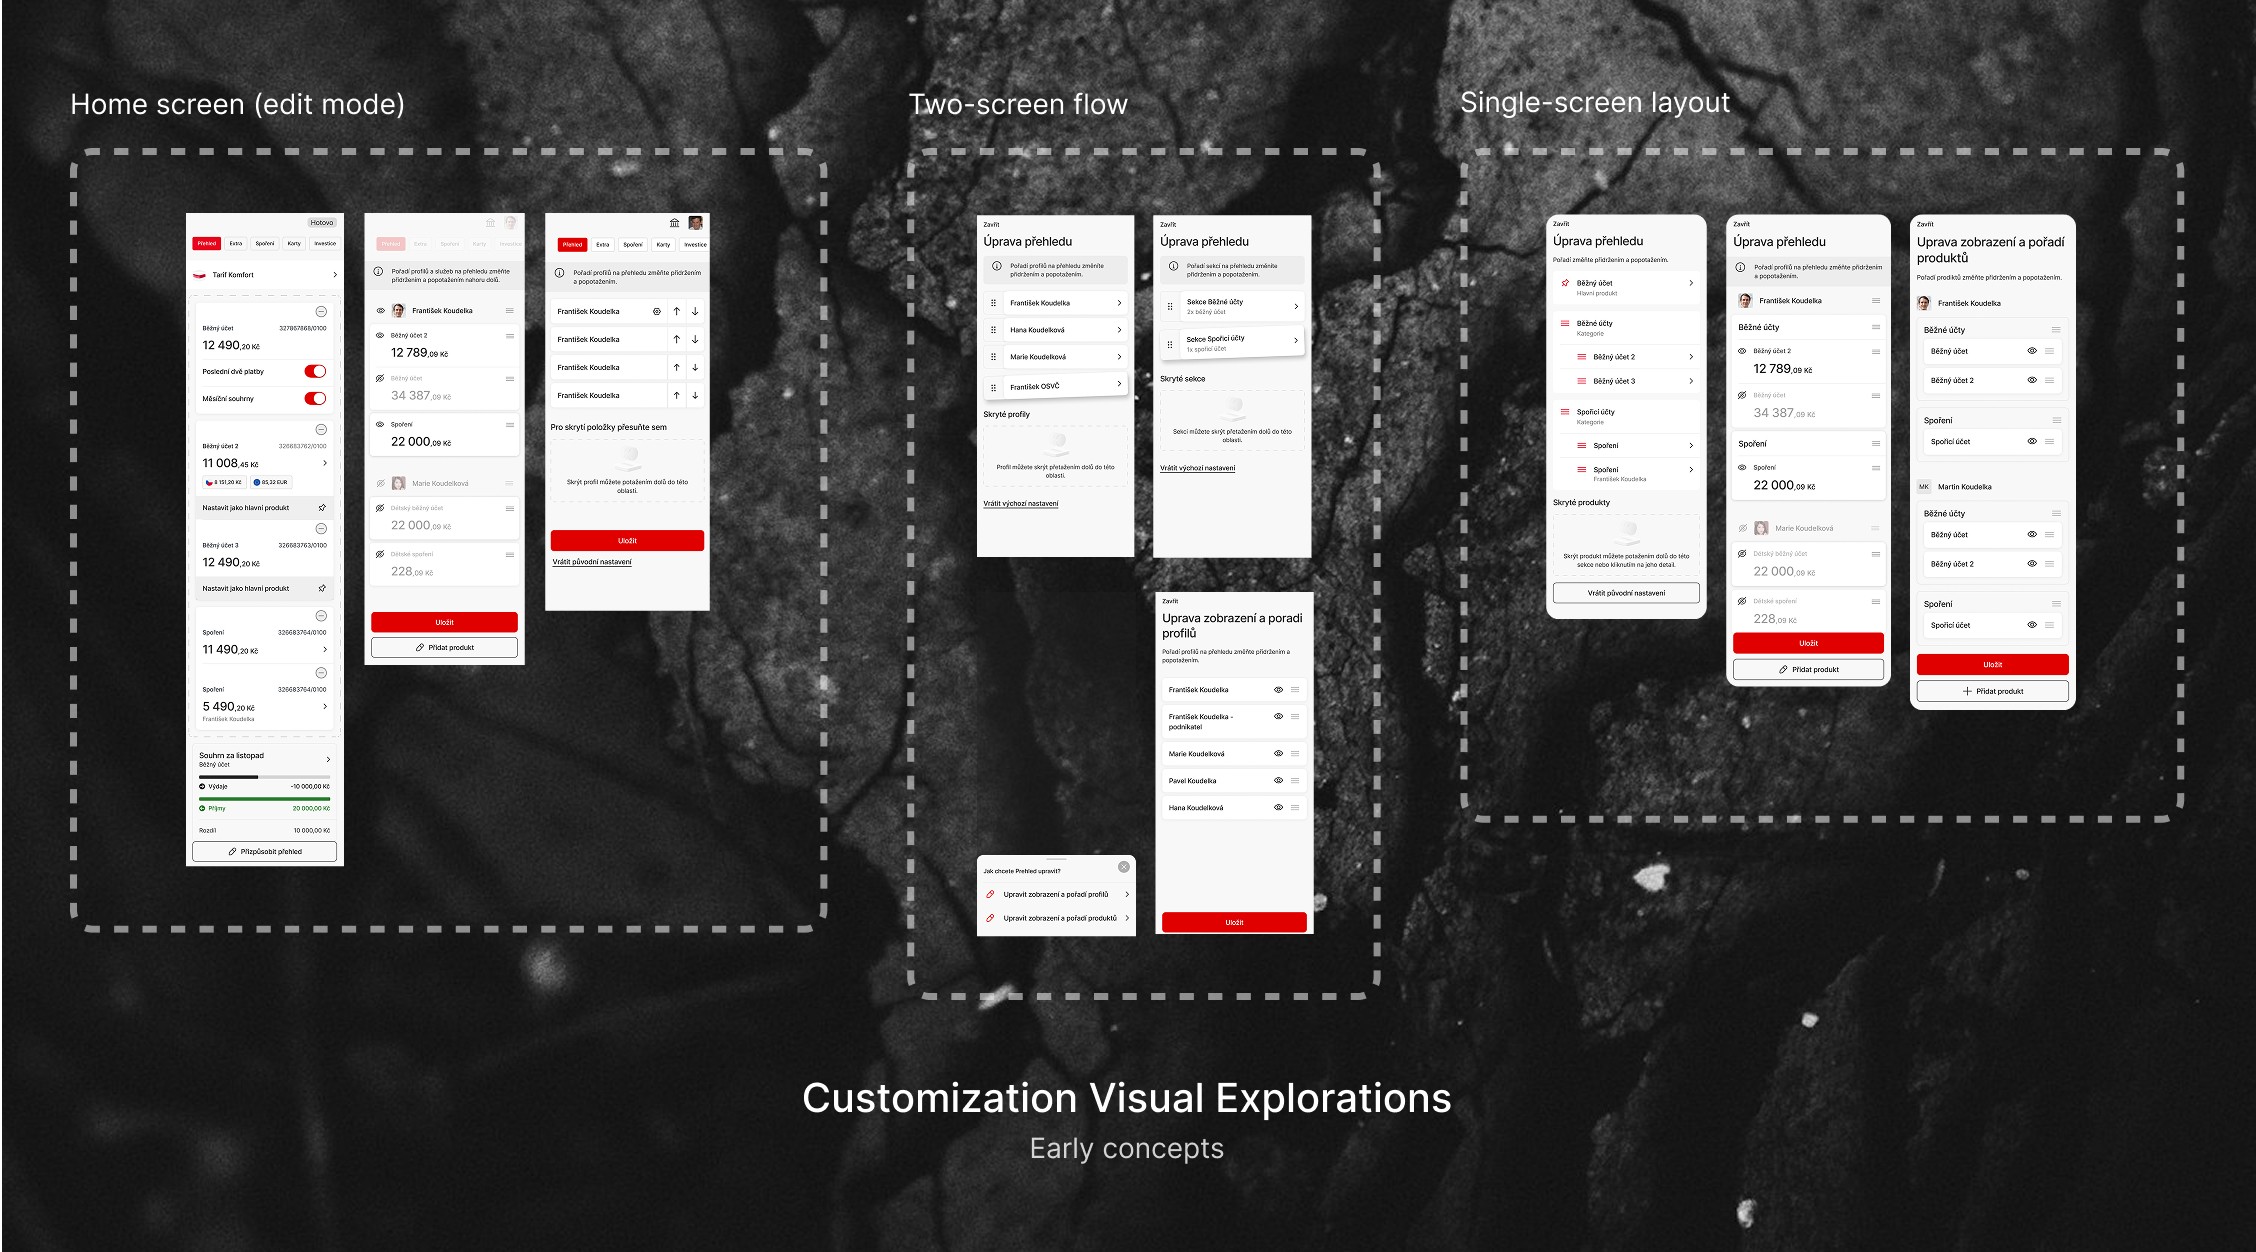2256x1252 pixels.
Task: Select the Investice tab on arrow-reorder screen
Action: [695, 244]
